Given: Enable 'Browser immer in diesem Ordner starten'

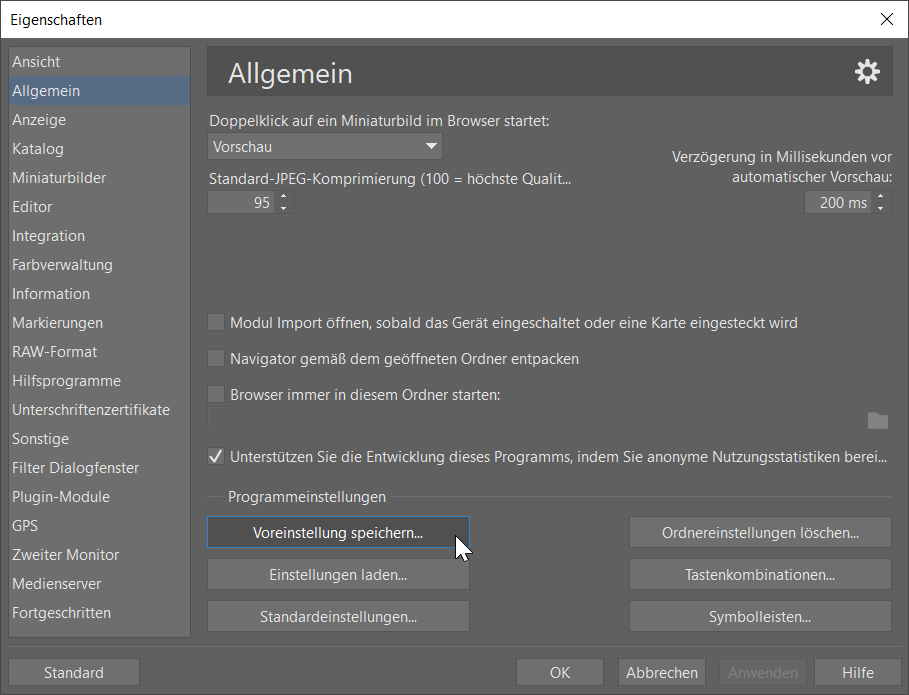Looking at the screenshot, I should [215, 394].
